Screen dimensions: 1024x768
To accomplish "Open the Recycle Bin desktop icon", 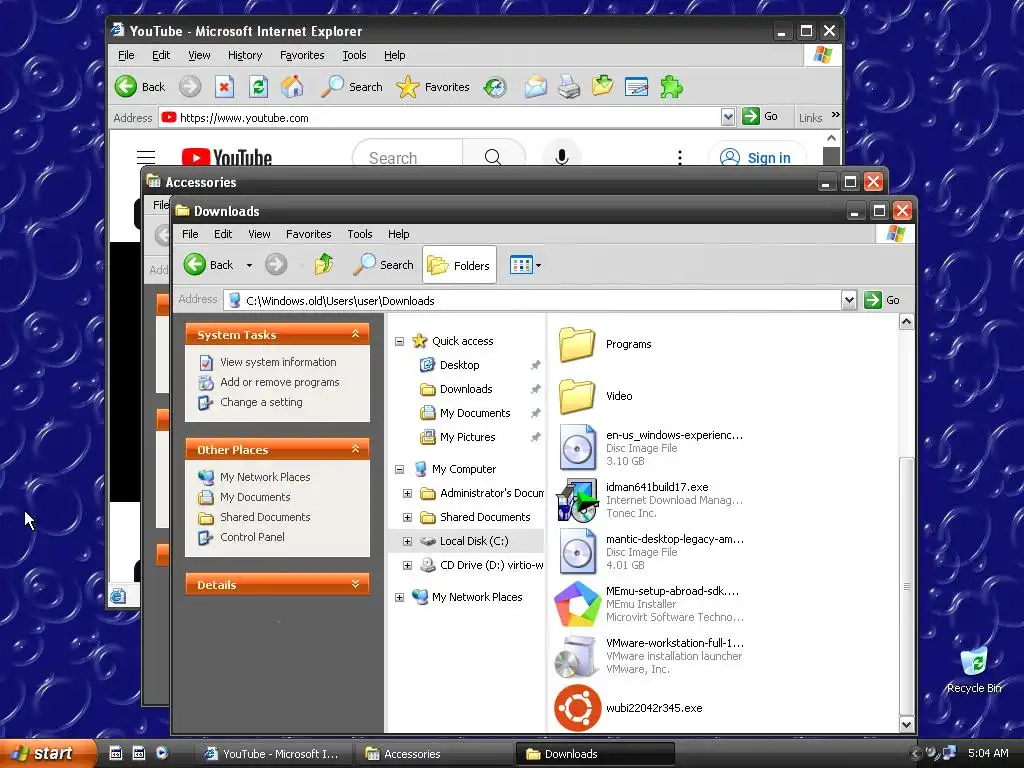I will pos(974,670).
